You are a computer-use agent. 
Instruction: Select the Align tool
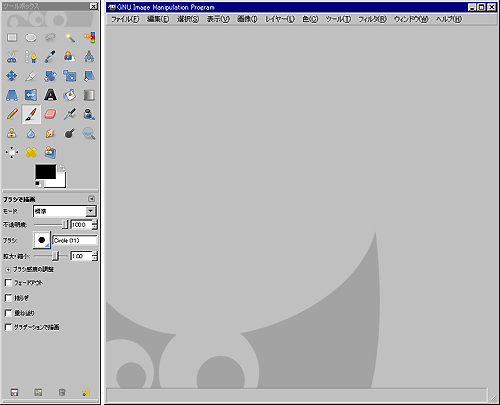point(12,153)
